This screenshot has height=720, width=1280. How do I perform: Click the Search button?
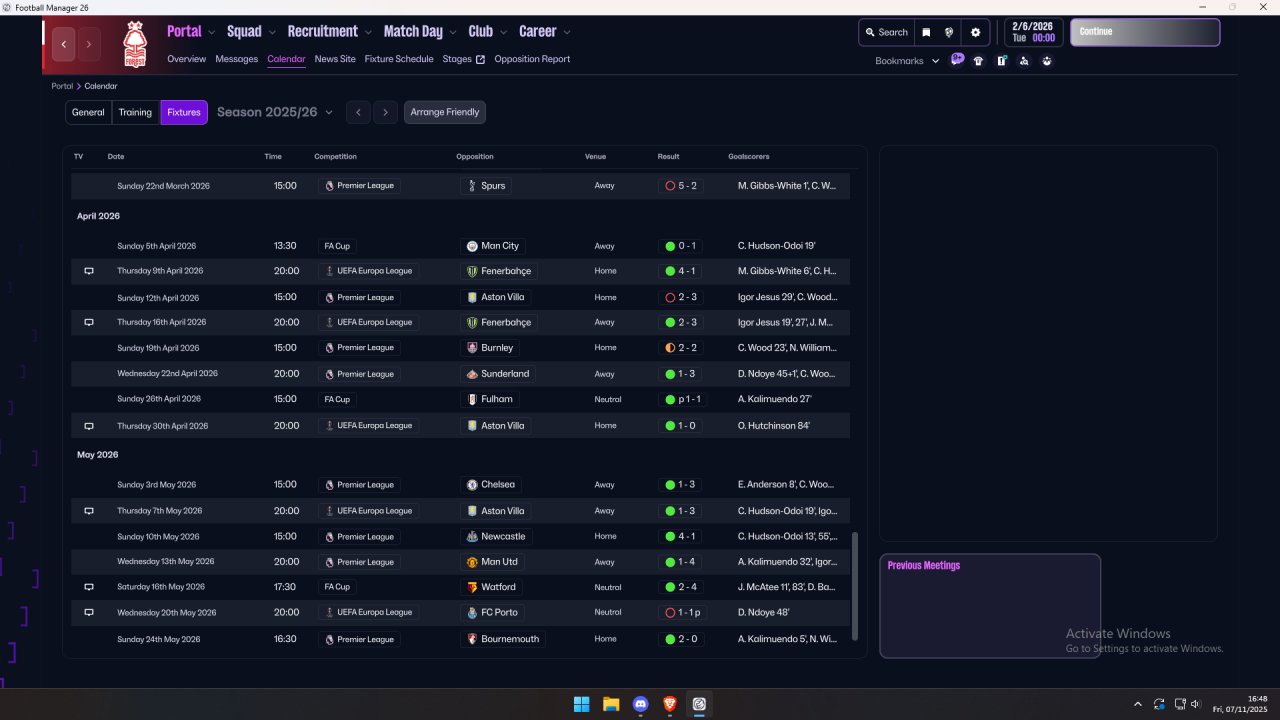point(887,32)
